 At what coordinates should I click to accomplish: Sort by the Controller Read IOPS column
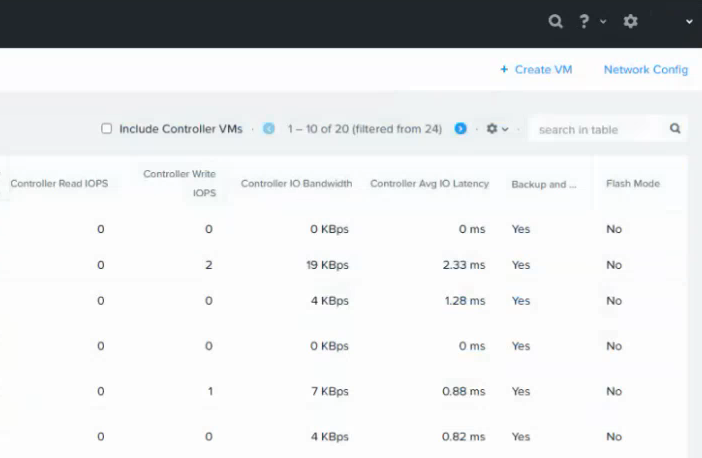point(58,184)
